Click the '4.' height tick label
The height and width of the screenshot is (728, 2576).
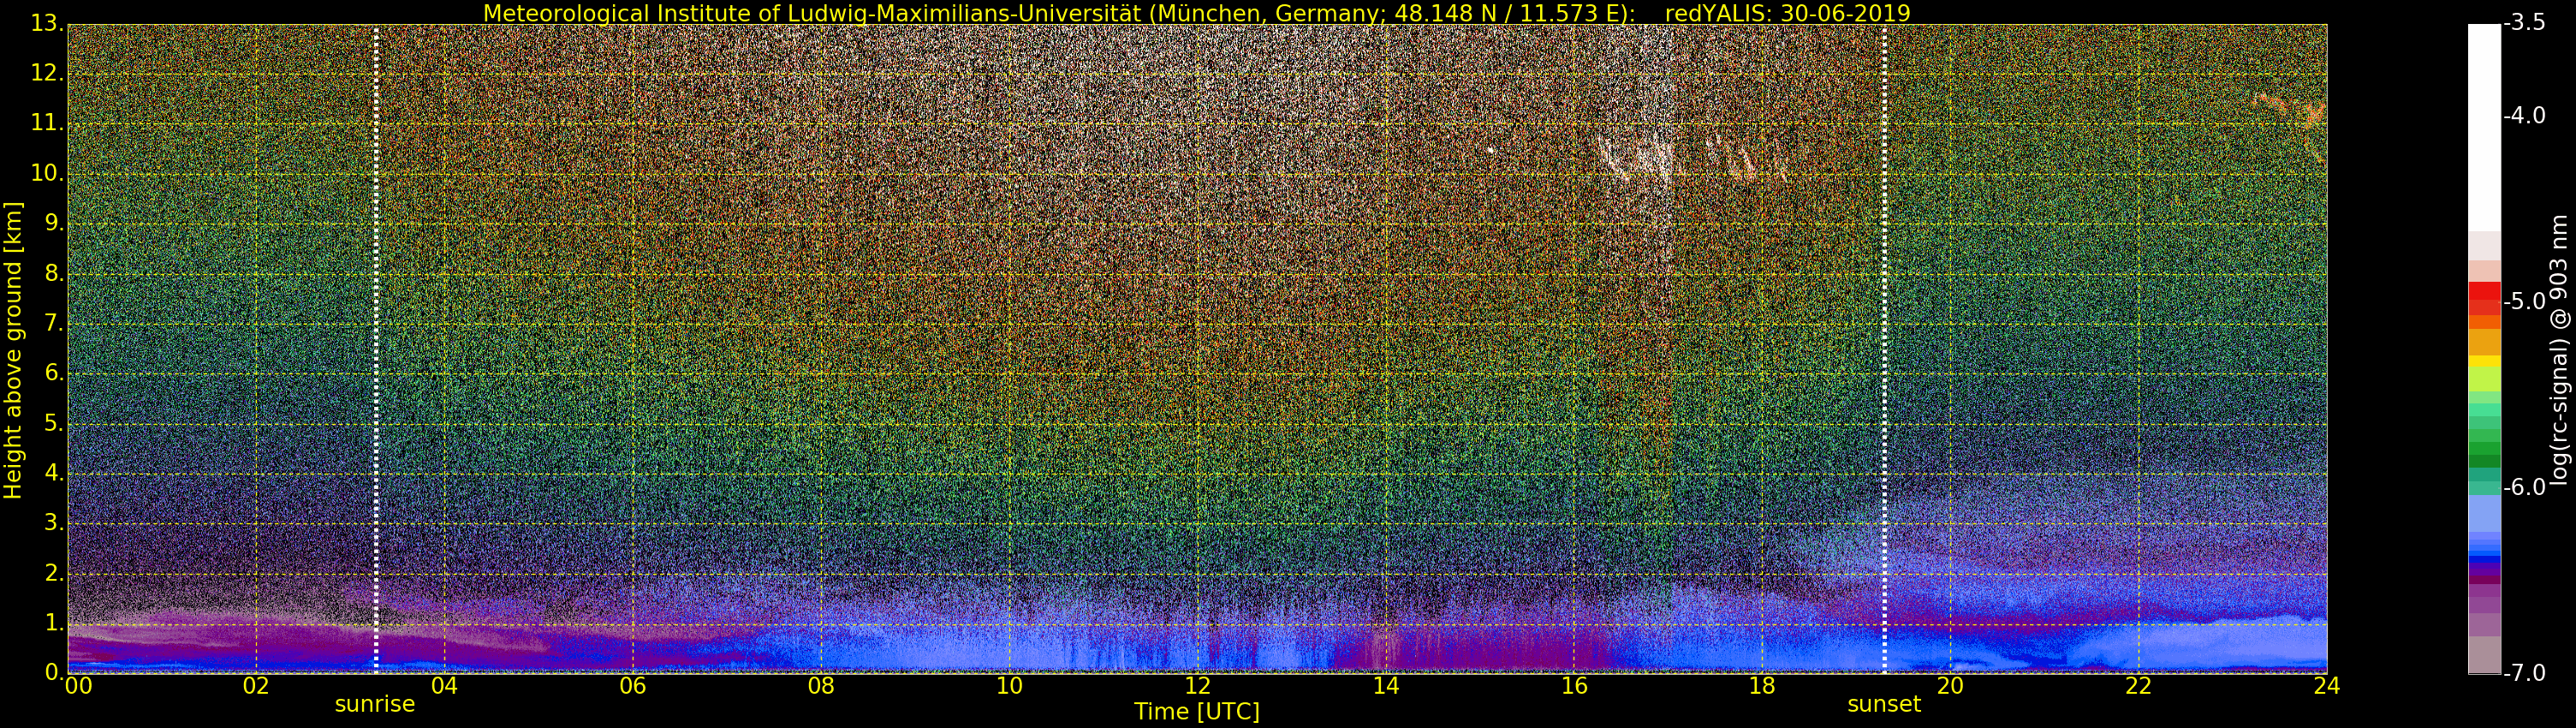54,473
